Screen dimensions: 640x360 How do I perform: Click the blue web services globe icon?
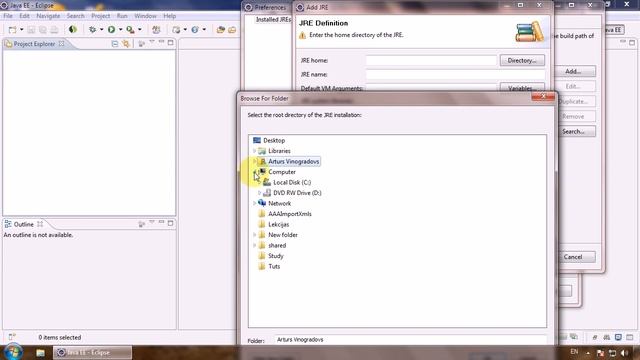(195, 30)
